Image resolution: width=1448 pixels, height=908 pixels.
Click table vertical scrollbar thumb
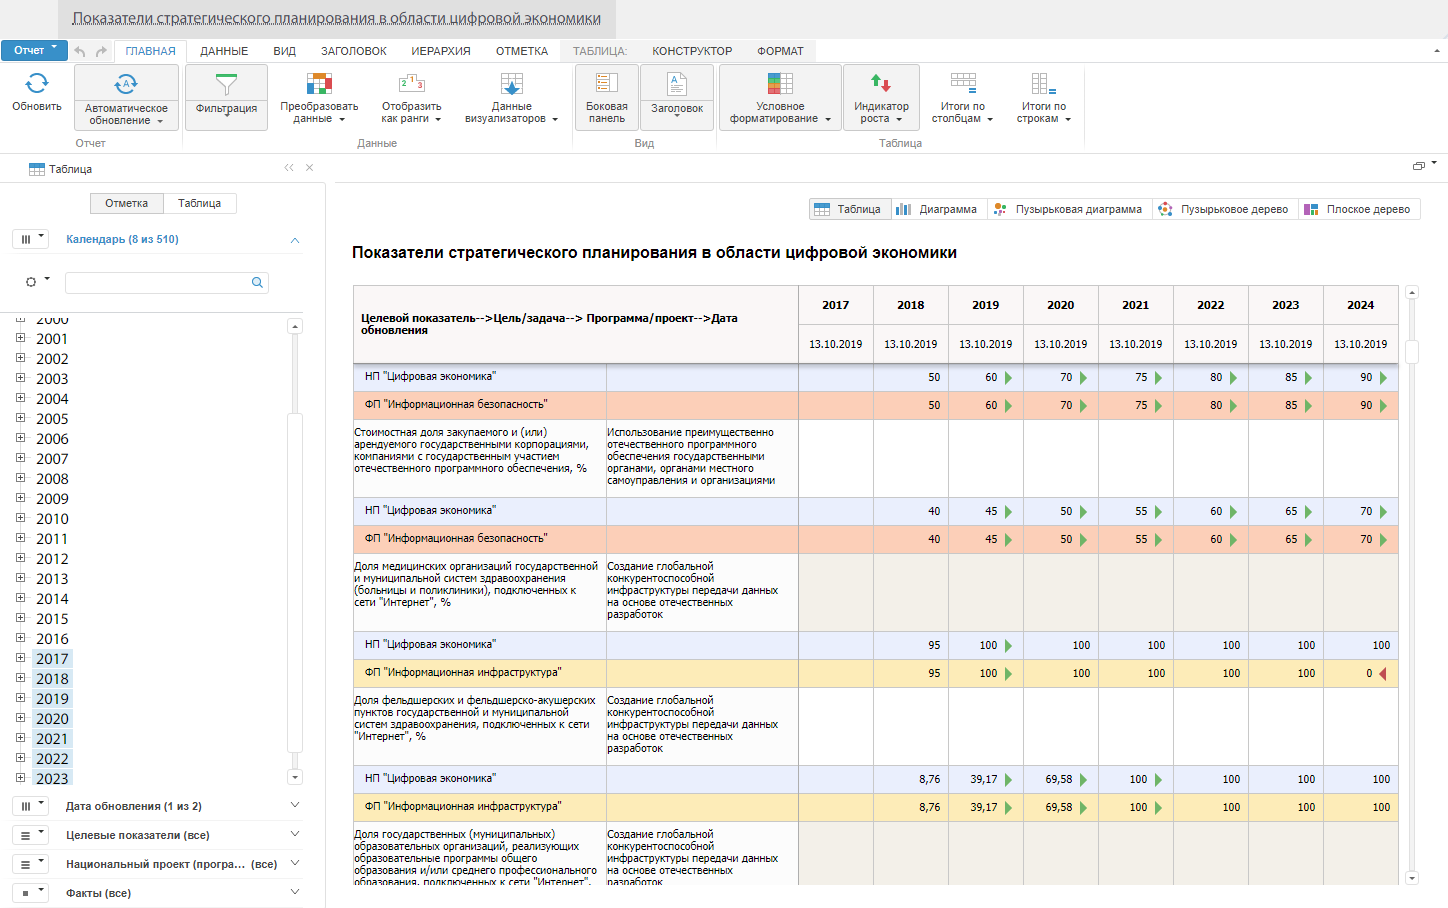pos(1412,351)
